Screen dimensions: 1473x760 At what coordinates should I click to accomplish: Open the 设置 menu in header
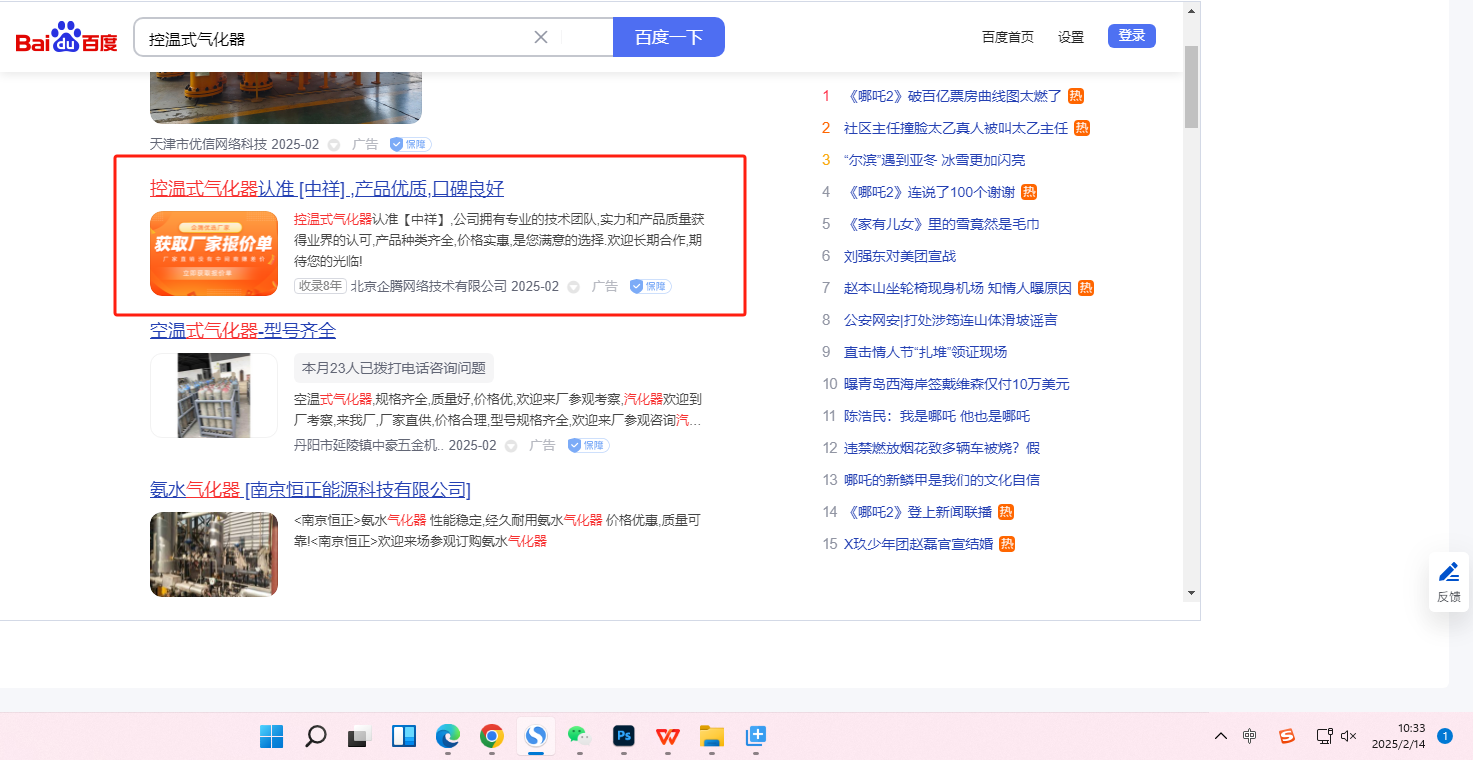pyautogui.click(x=1070, y=37)
